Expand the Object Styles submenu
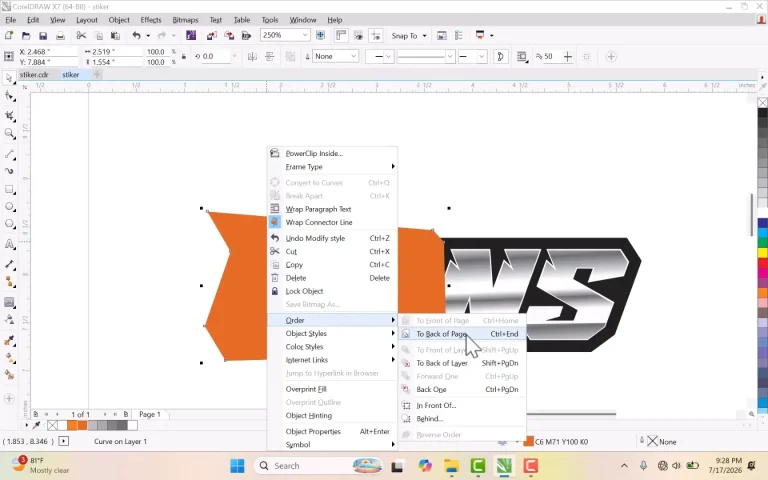The width and height of the screenshot is (768, 480). coord(332,333)
